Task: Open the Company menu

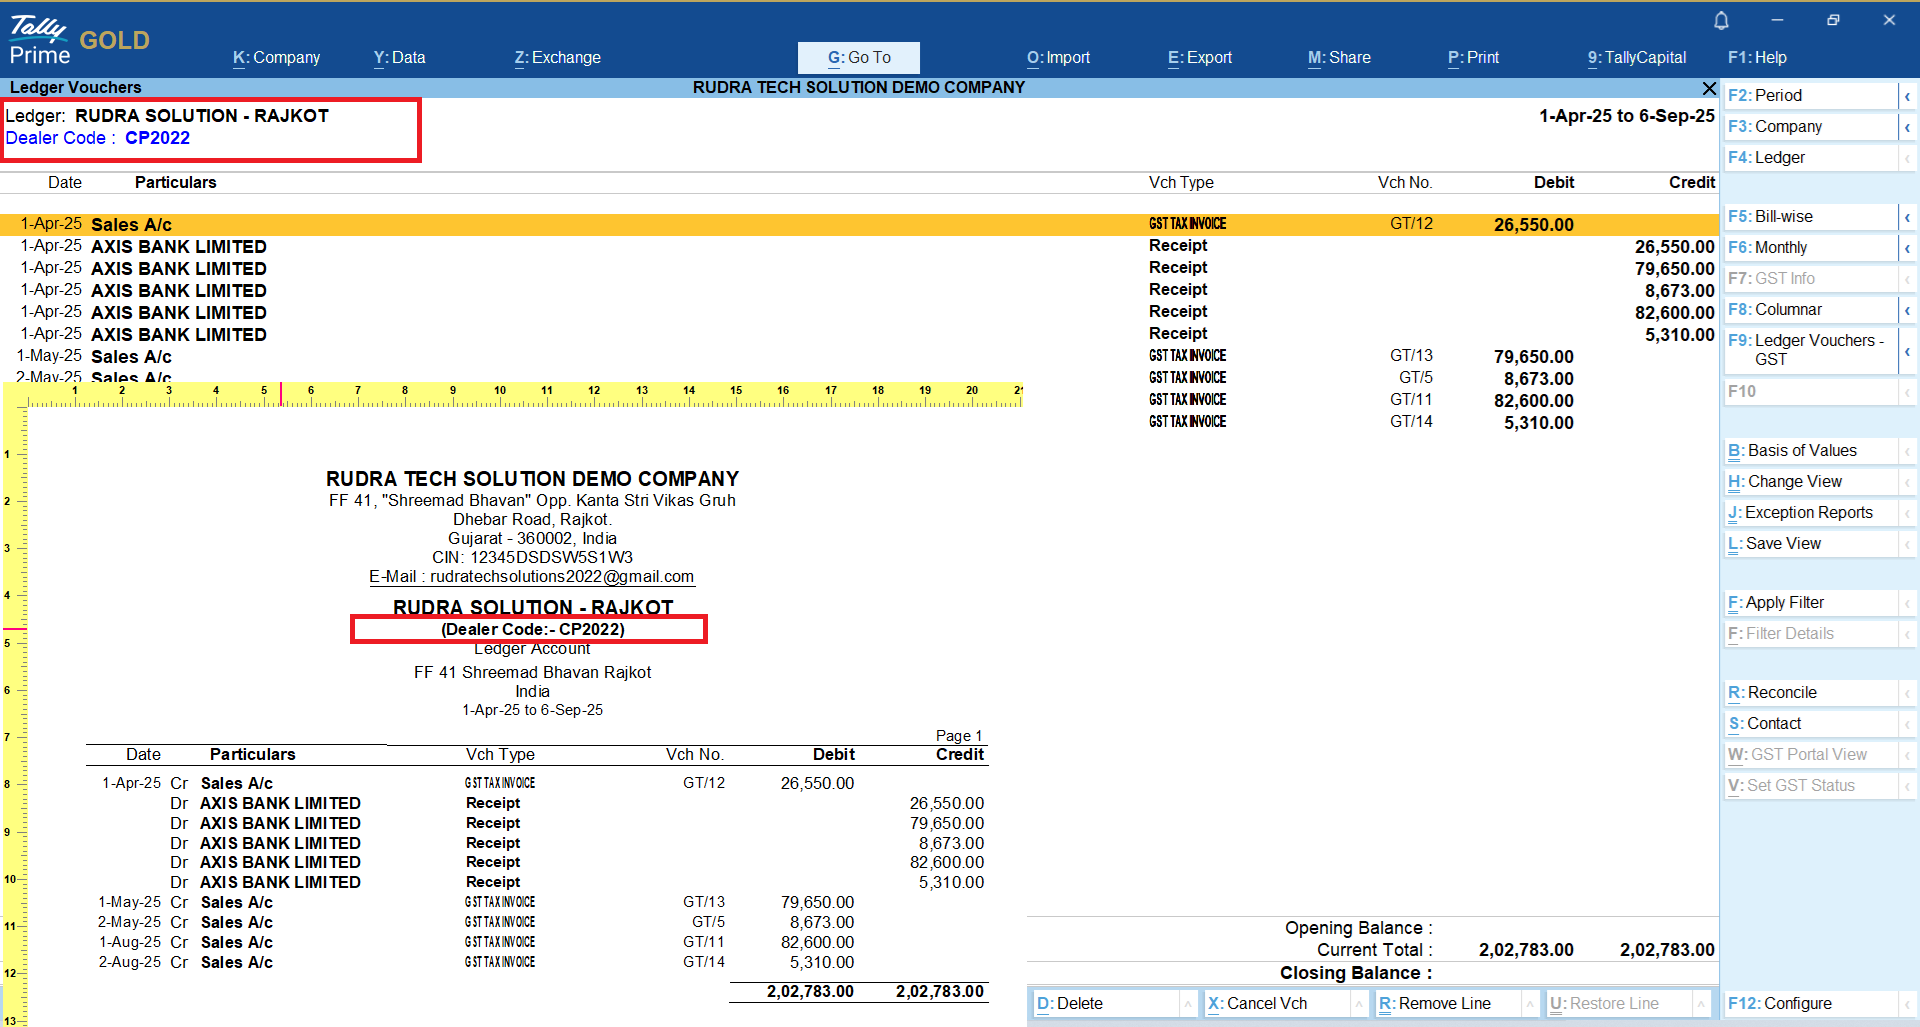Action: point(276,58)
